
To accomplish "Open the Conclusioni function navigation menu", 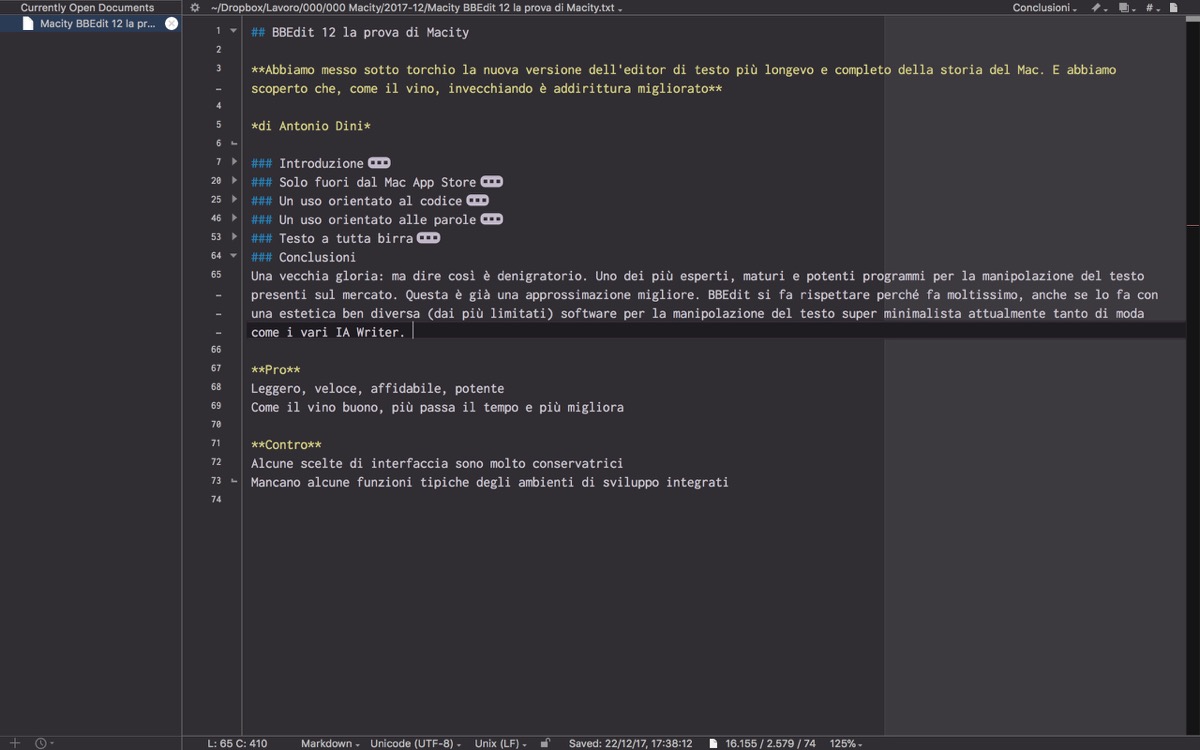I will (1044, 7).
